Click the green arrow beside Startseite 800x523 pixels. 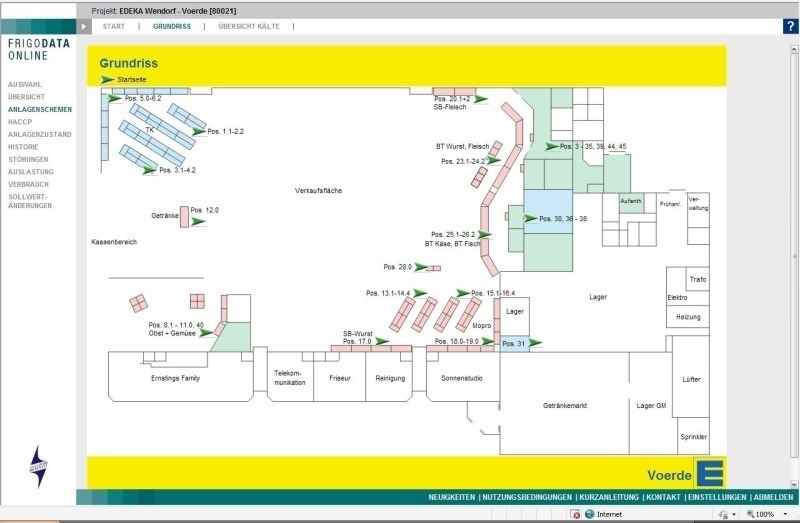pyautogui.click(x=107, y=80)
